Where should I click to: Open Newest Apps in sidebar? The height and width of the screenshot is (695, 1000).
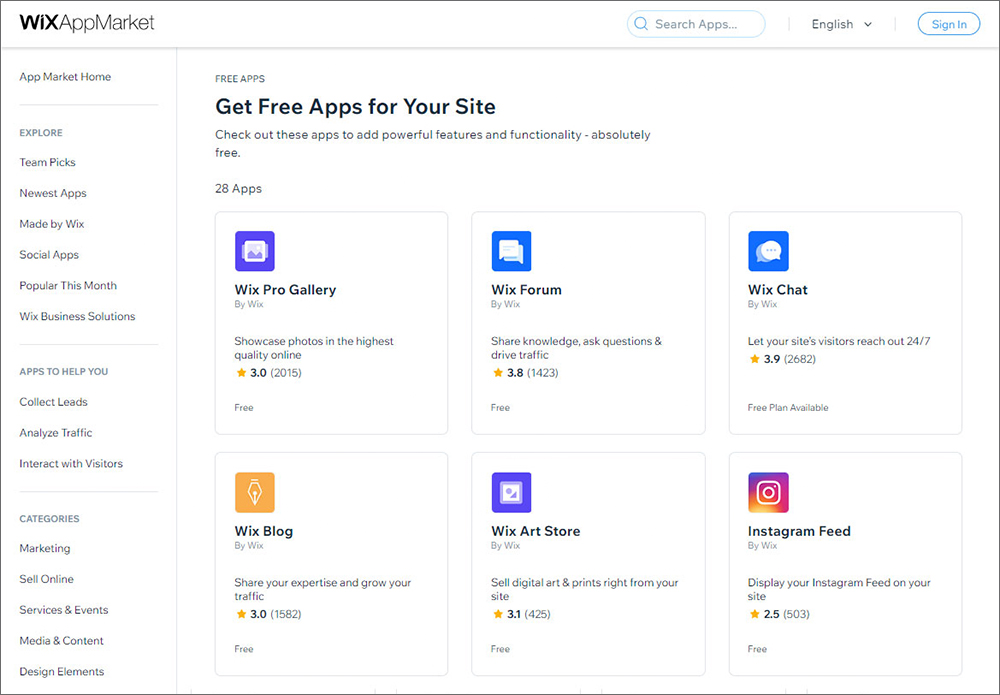(53, 193)
